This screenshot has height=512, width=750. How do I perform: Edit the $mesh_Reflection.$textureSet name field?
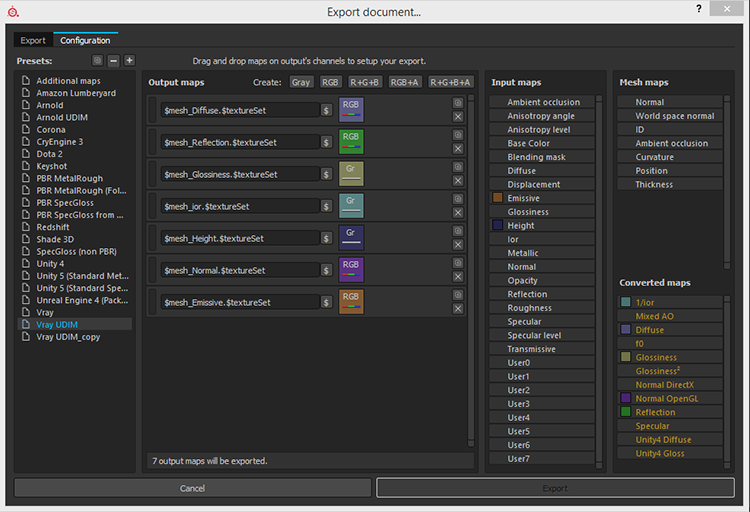point(240,143)
